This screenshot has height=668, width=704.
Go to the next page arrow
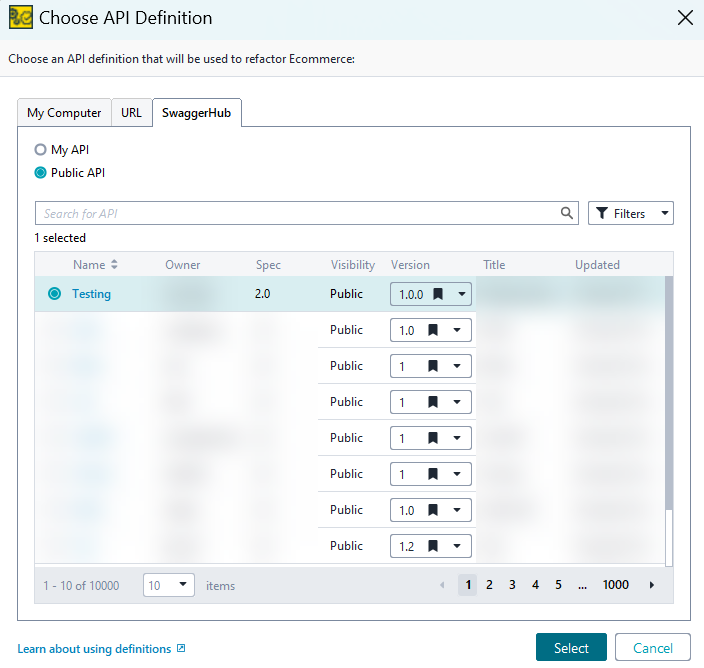tap(652, 585)
